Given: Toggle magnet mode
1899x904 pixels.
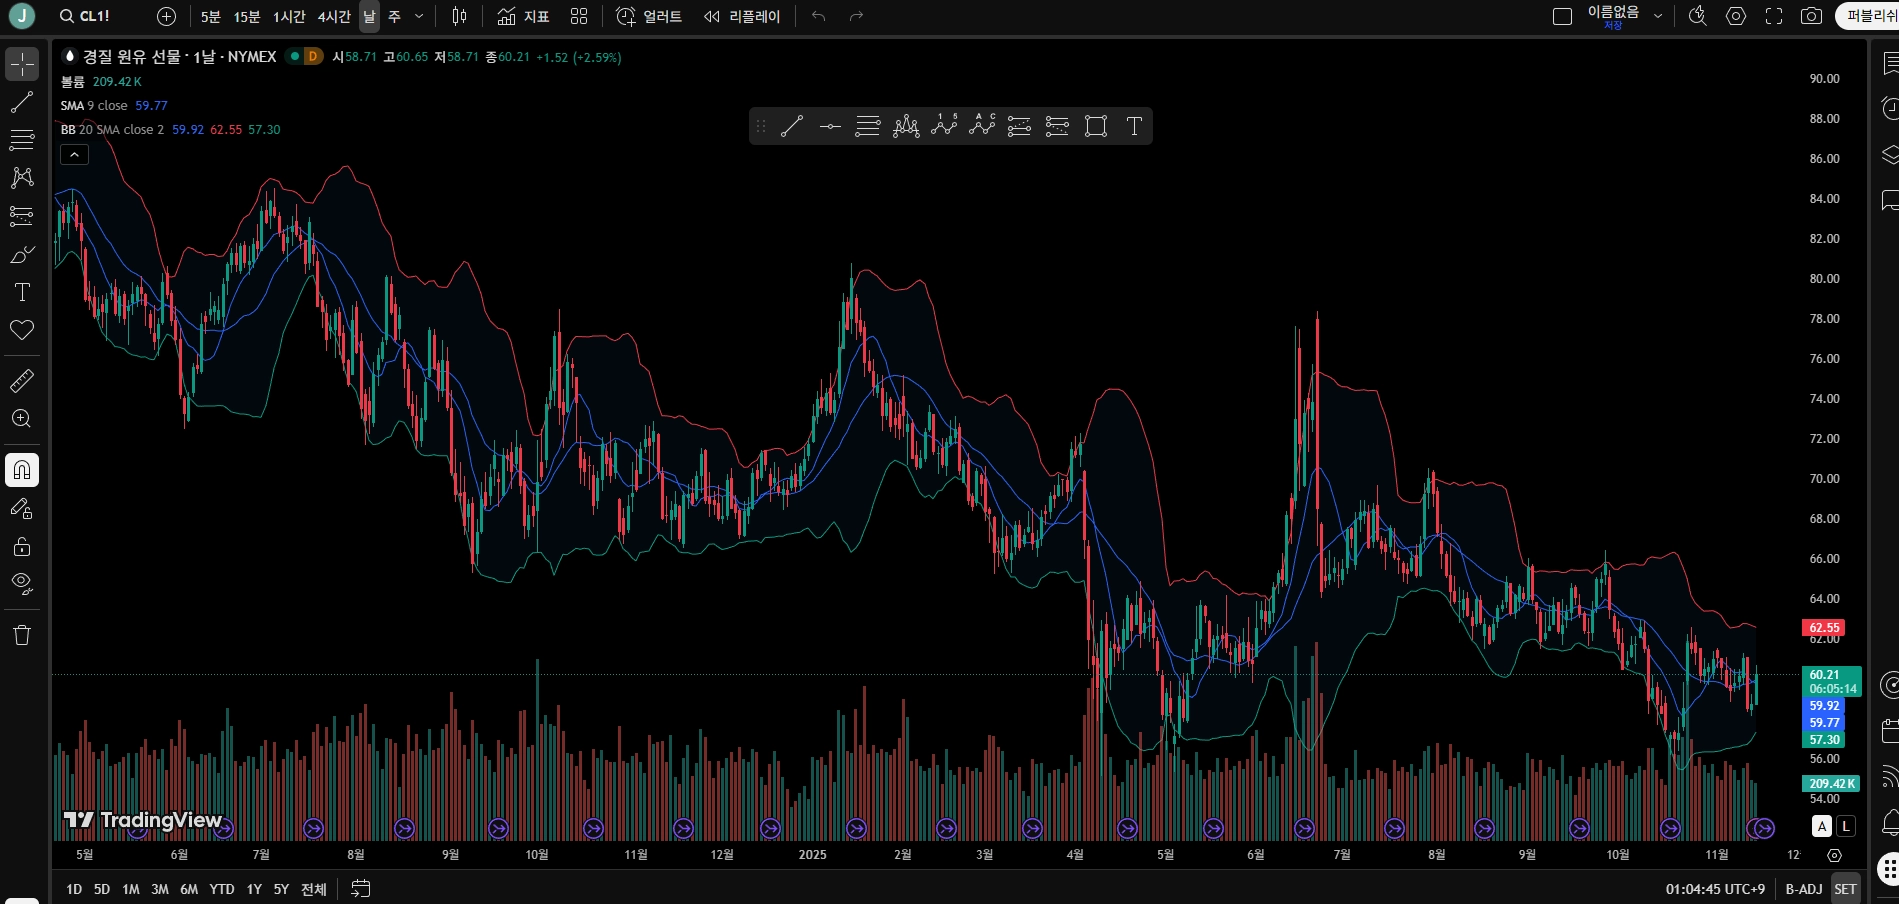Looking at the screenshot, I should pos(22,470).
